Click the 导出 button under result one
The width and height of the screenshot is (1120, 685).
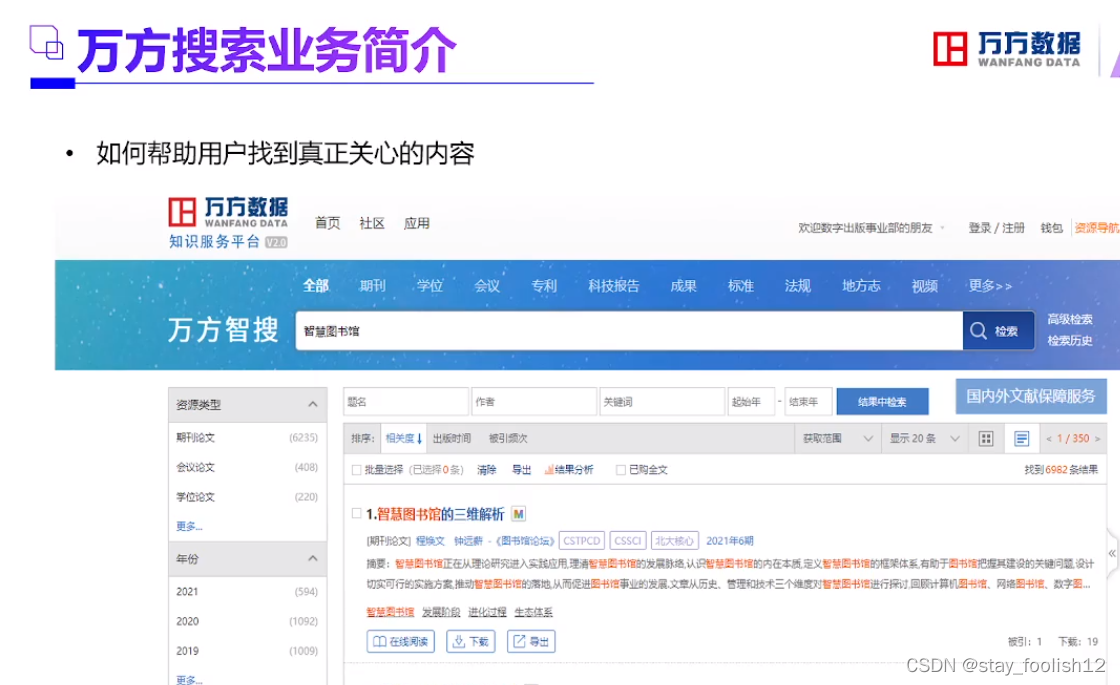coord(531,641)
